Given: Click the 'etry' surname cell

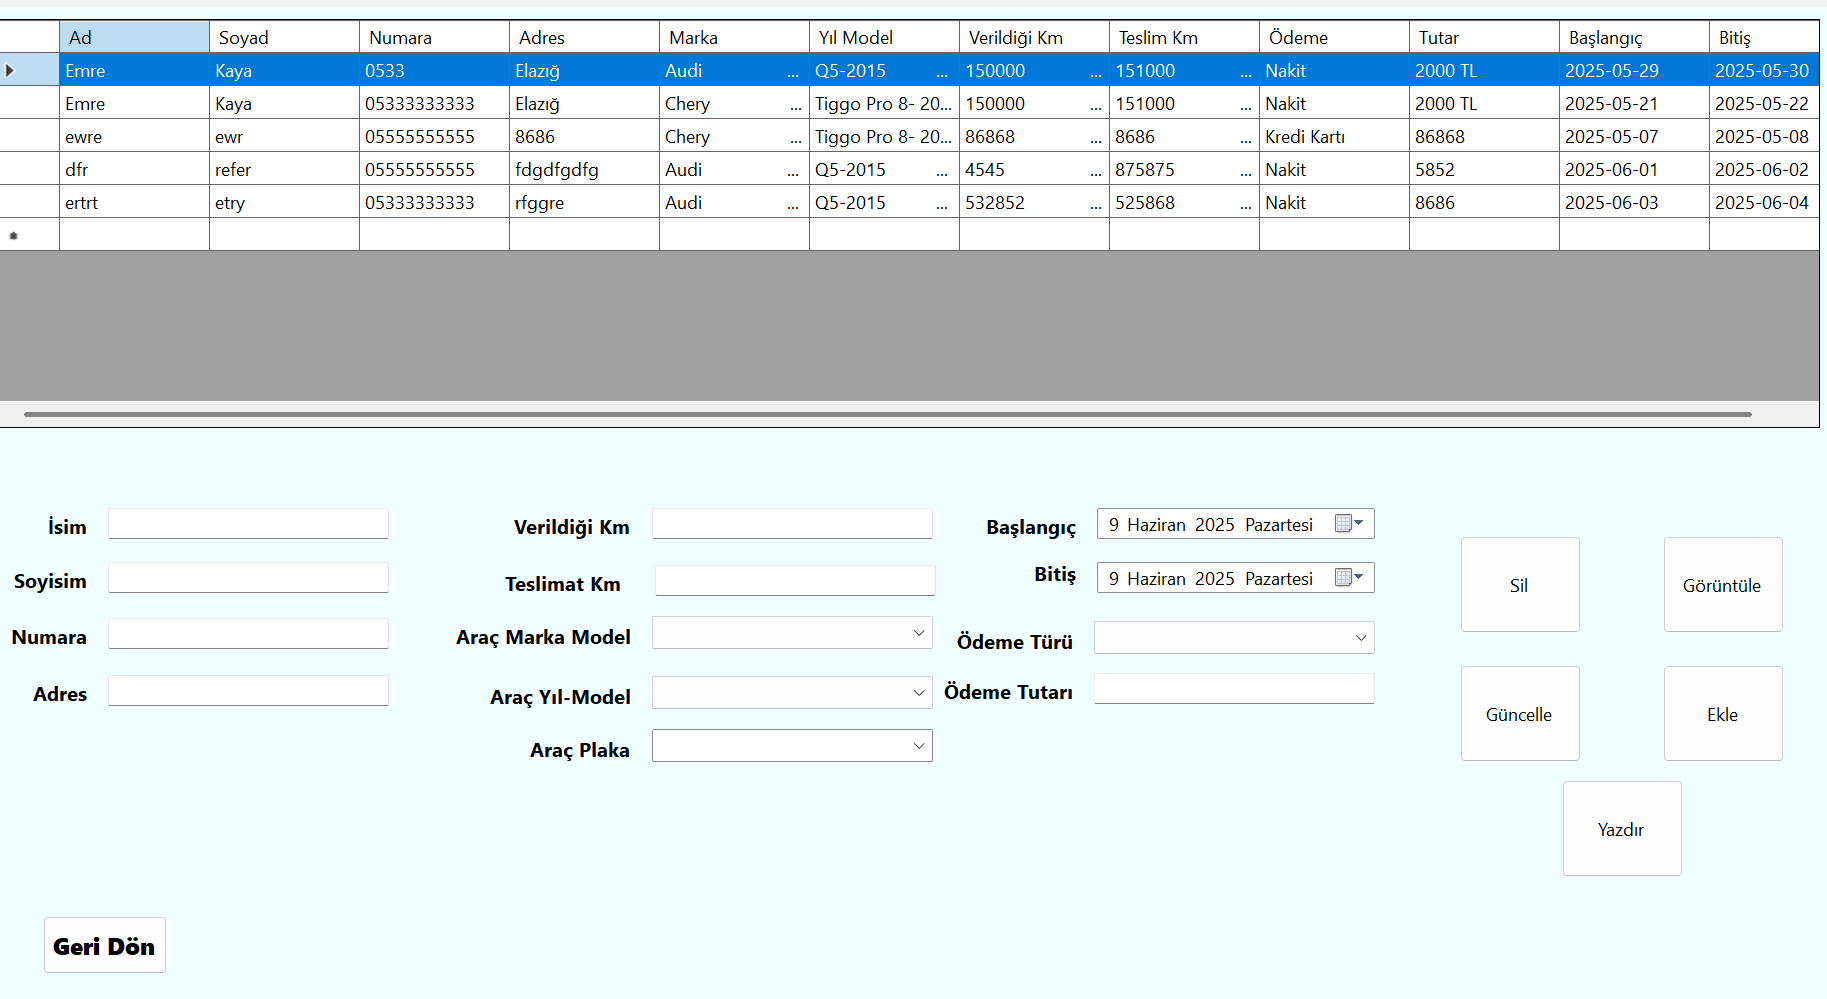Looking at the screenshot, I should point(285,202).
